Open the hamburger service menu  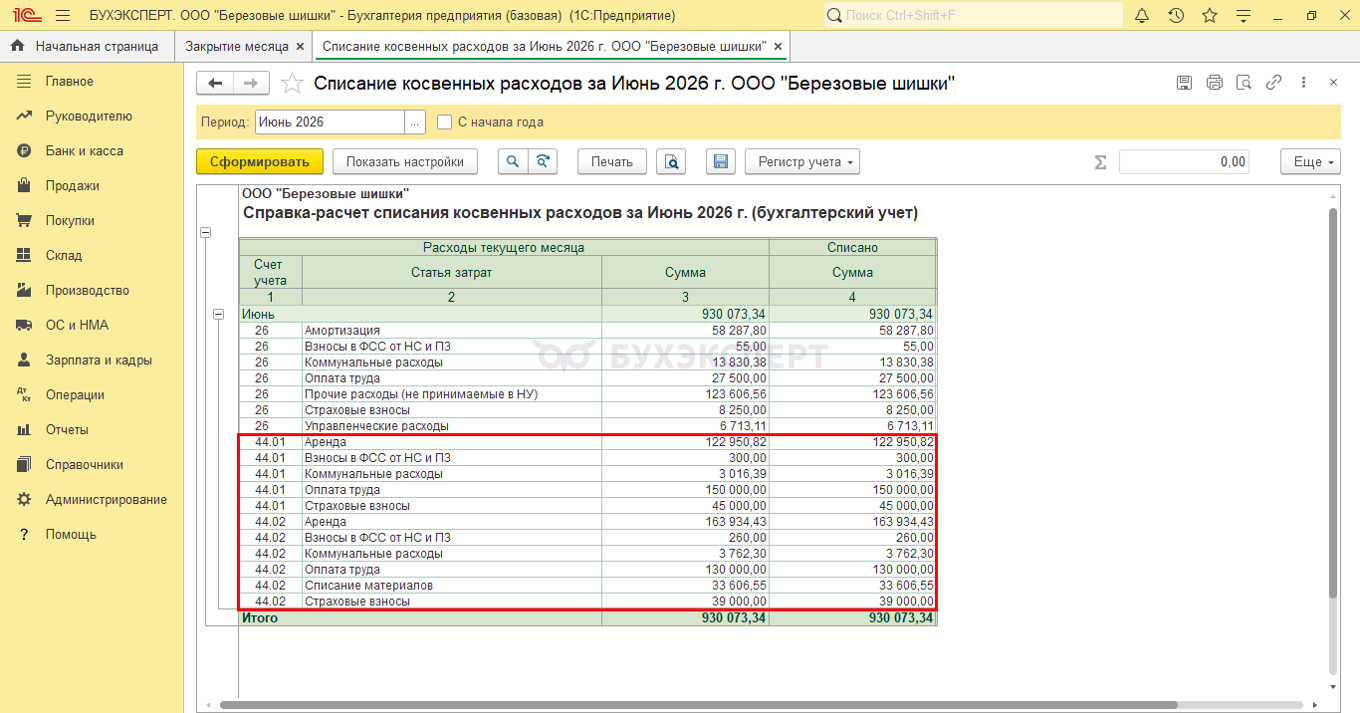pyautogui.click(x=63, y=15)
